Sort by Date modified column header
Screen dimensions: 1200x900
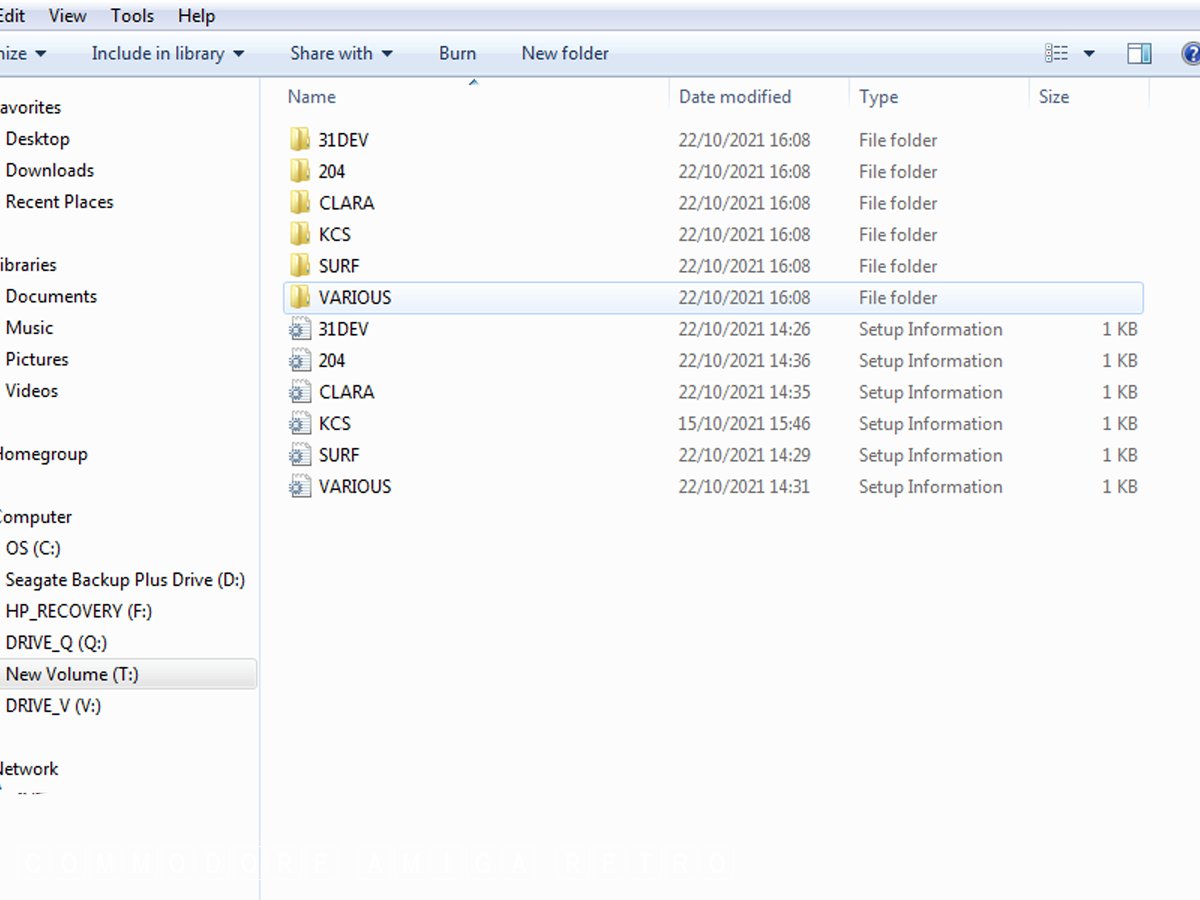click(735, 97)
